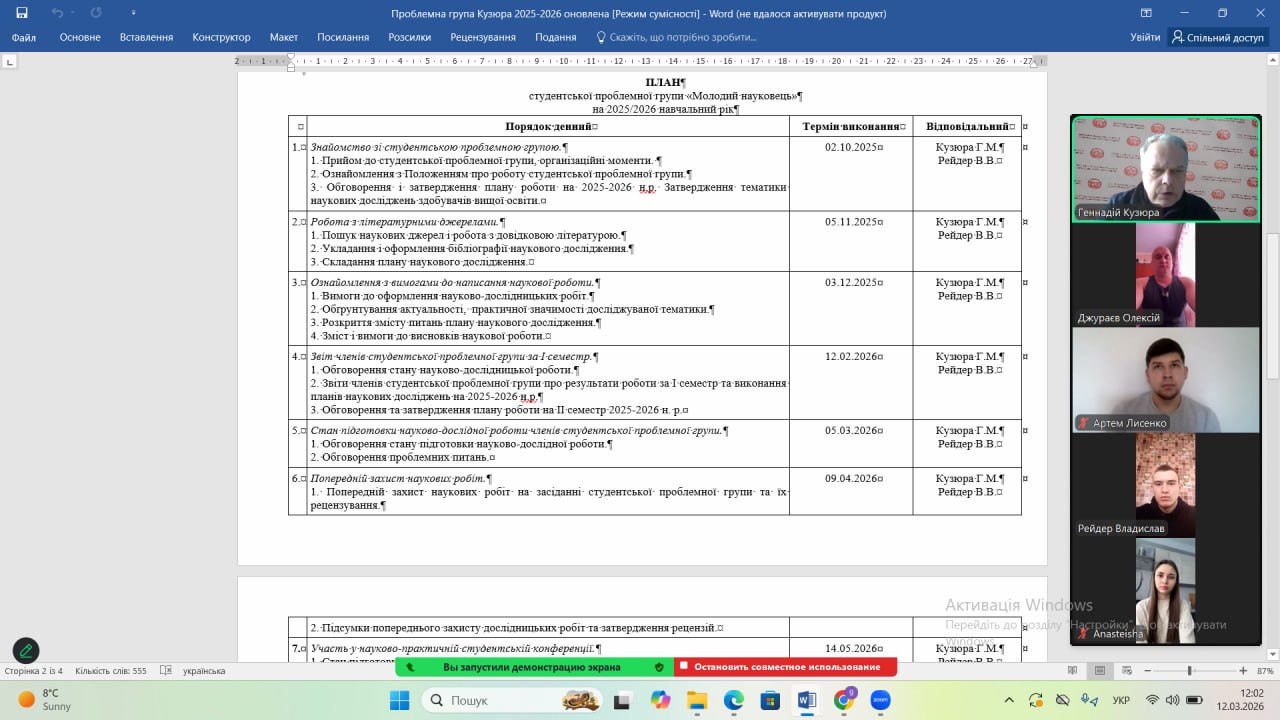Open Microsoft Store from the taskbar
This screenshot has width=1280, height=720.
(x=770, y=700)
